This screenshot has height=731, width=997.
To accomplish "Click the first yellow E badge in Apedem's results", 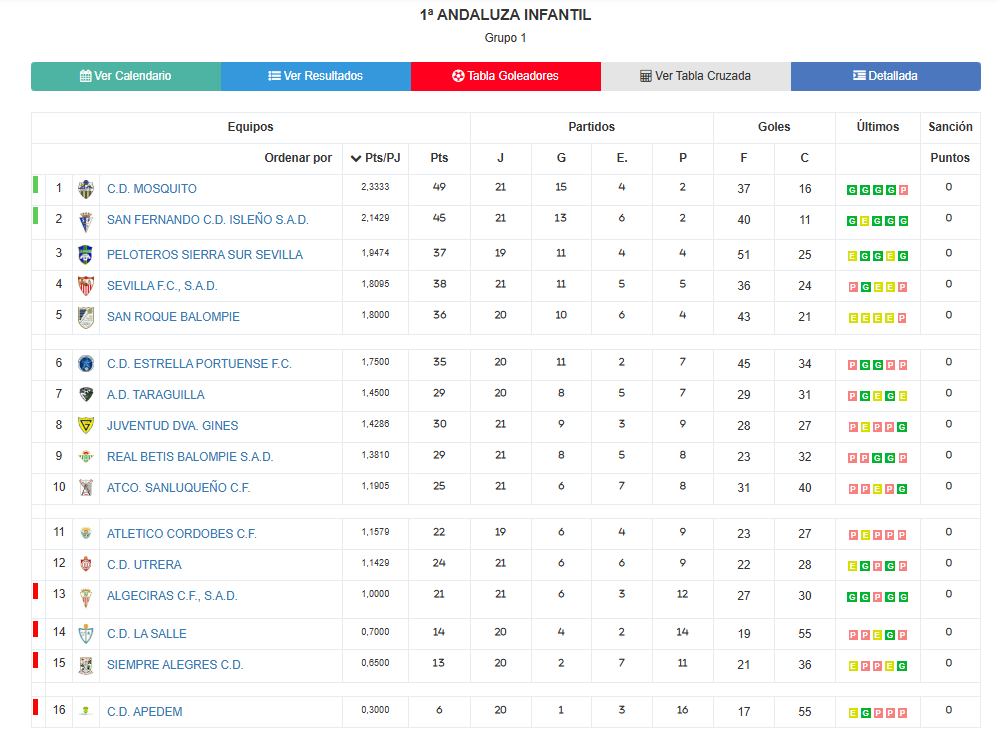I will (853, 713).
